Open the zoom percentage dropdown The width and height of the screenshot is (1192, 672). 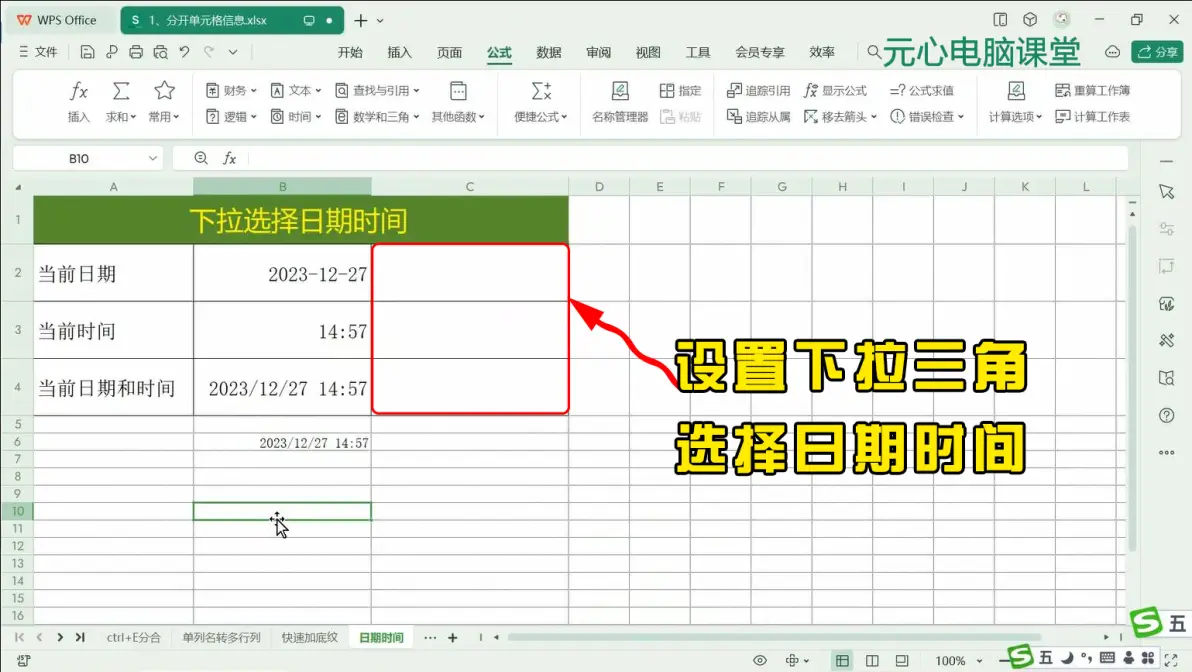(979, 661)
